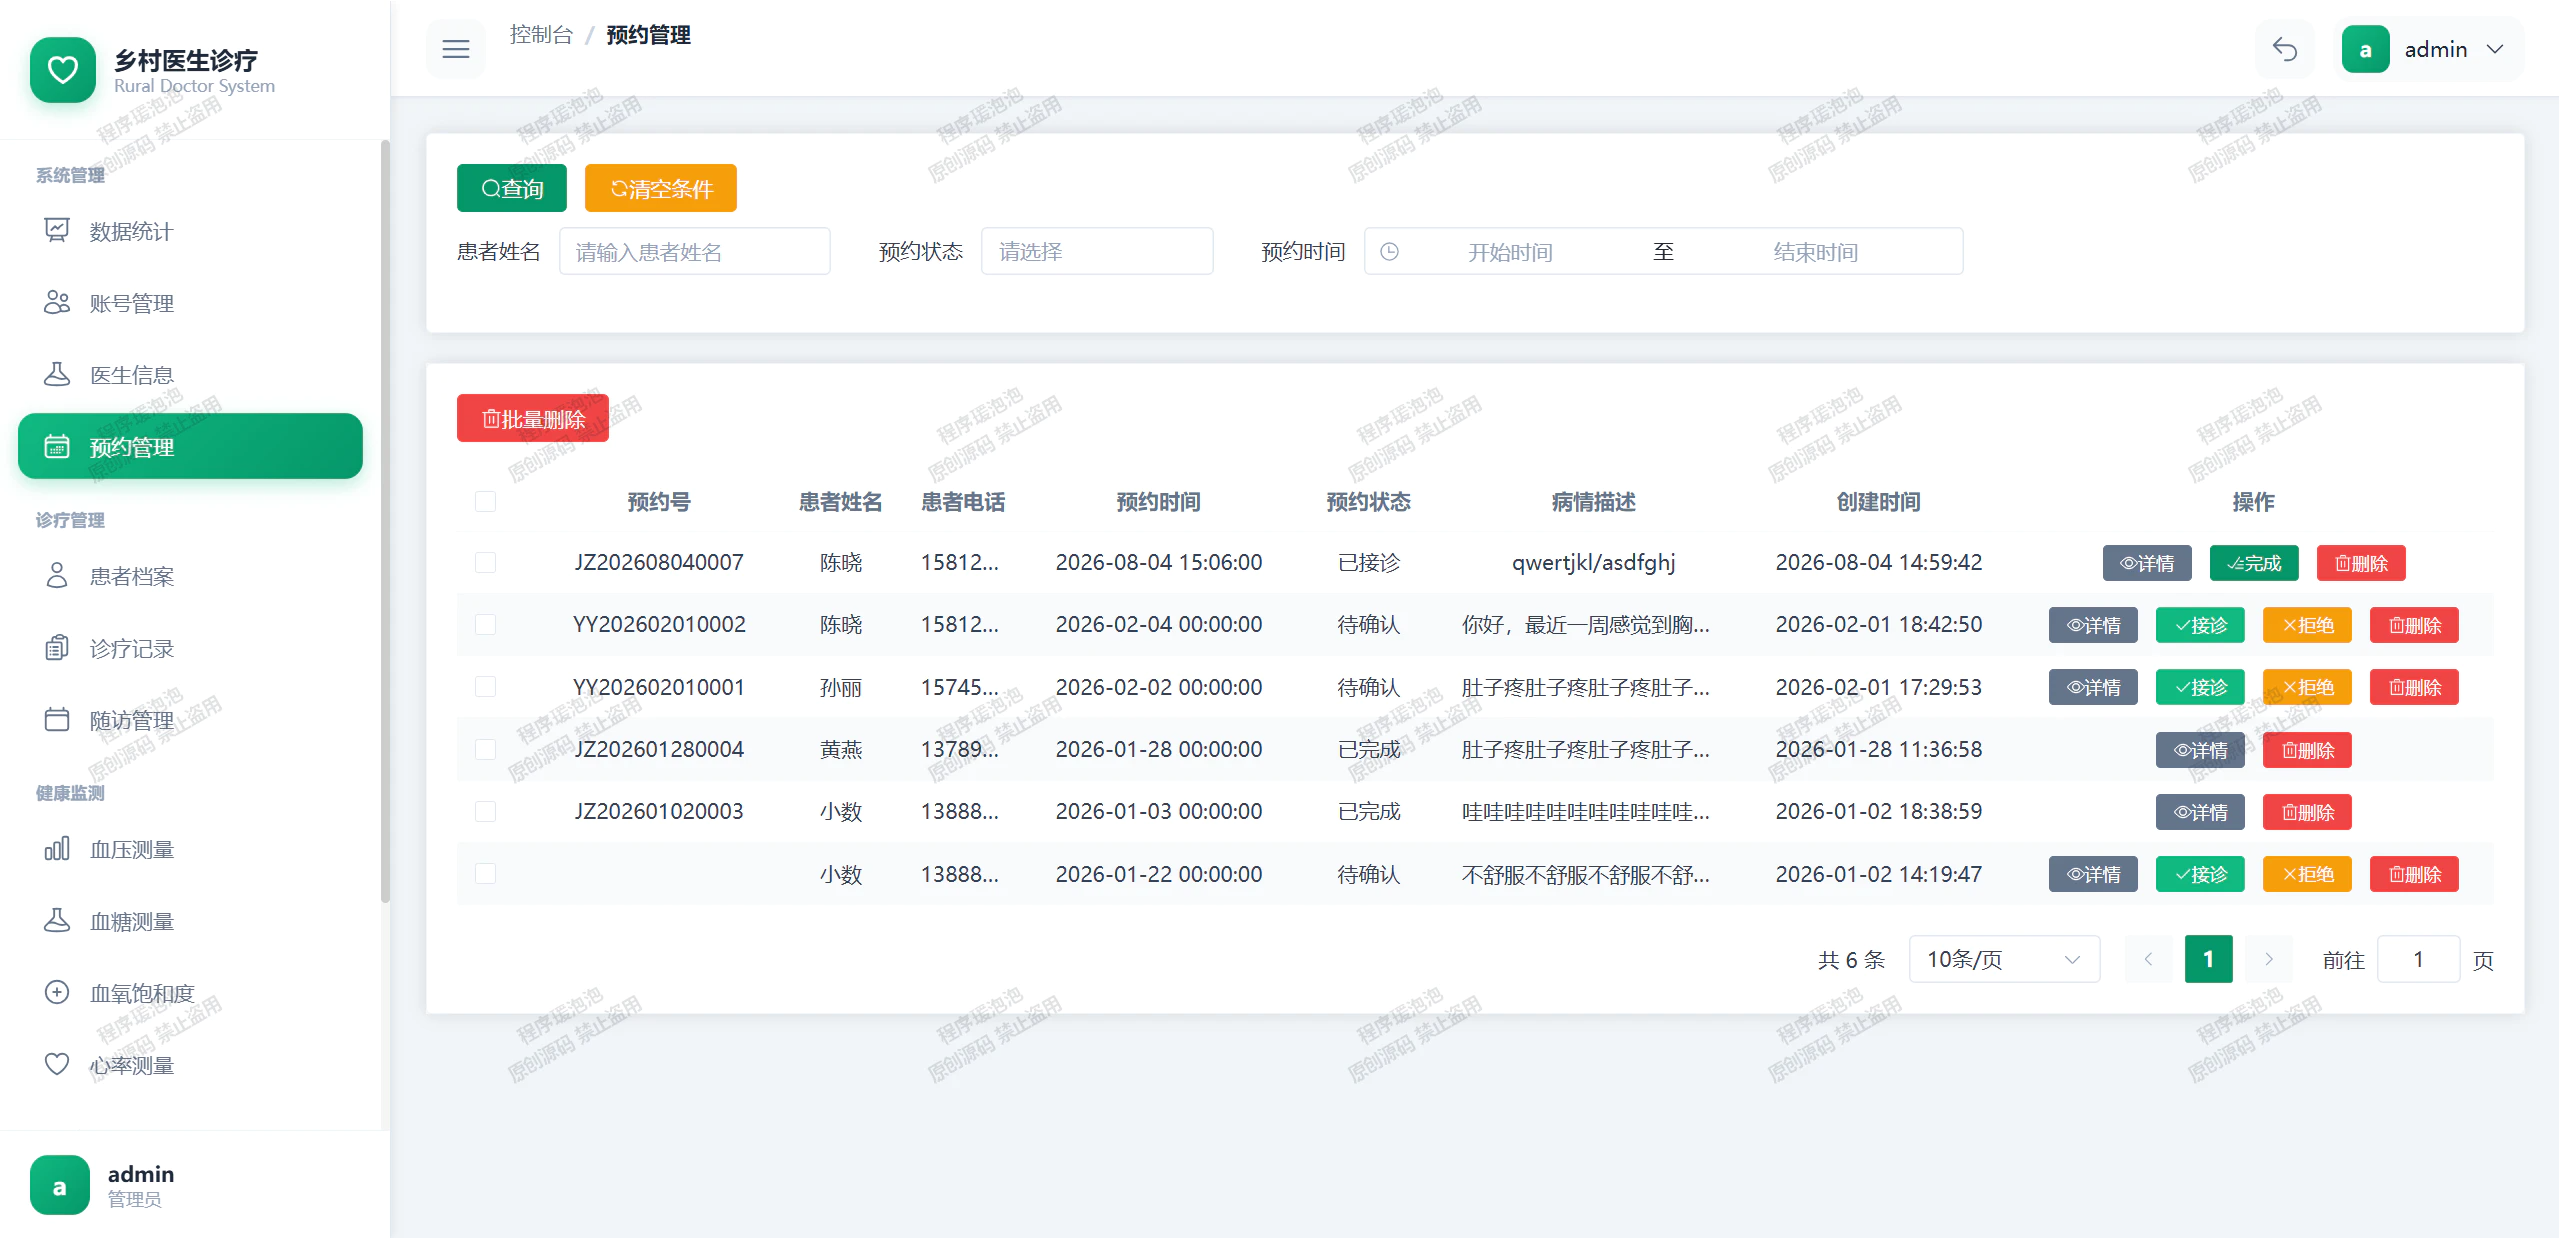Click 删除 for appointment YY202602010002
Screen dimensions: 2559x1238
tap(2414, 625)
